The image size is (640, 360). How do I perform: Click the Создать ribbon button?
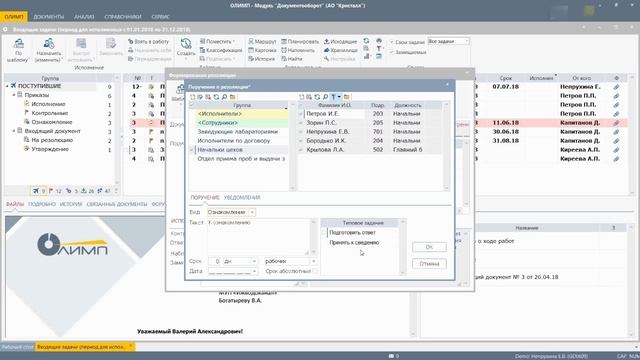tap(186, 48)
